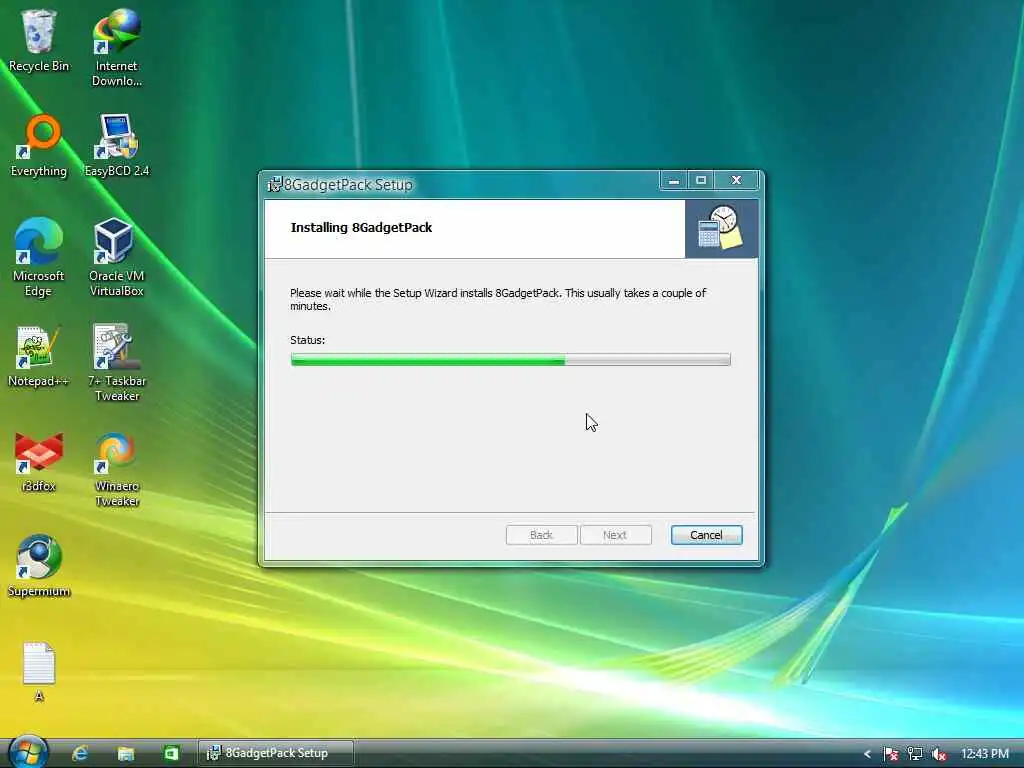Select the Everything search desktop icon
The image size is (1024, 768).
click(39, 146)
